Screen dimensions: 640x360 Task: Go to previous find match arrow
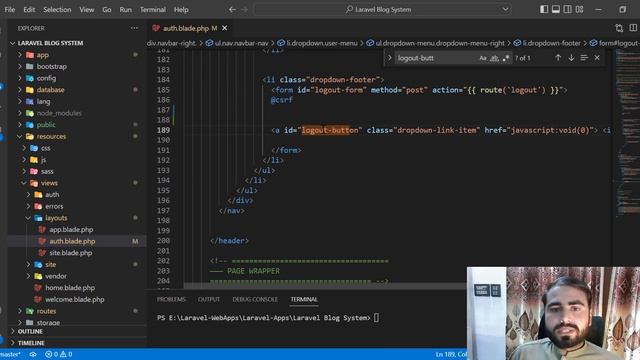558,58
